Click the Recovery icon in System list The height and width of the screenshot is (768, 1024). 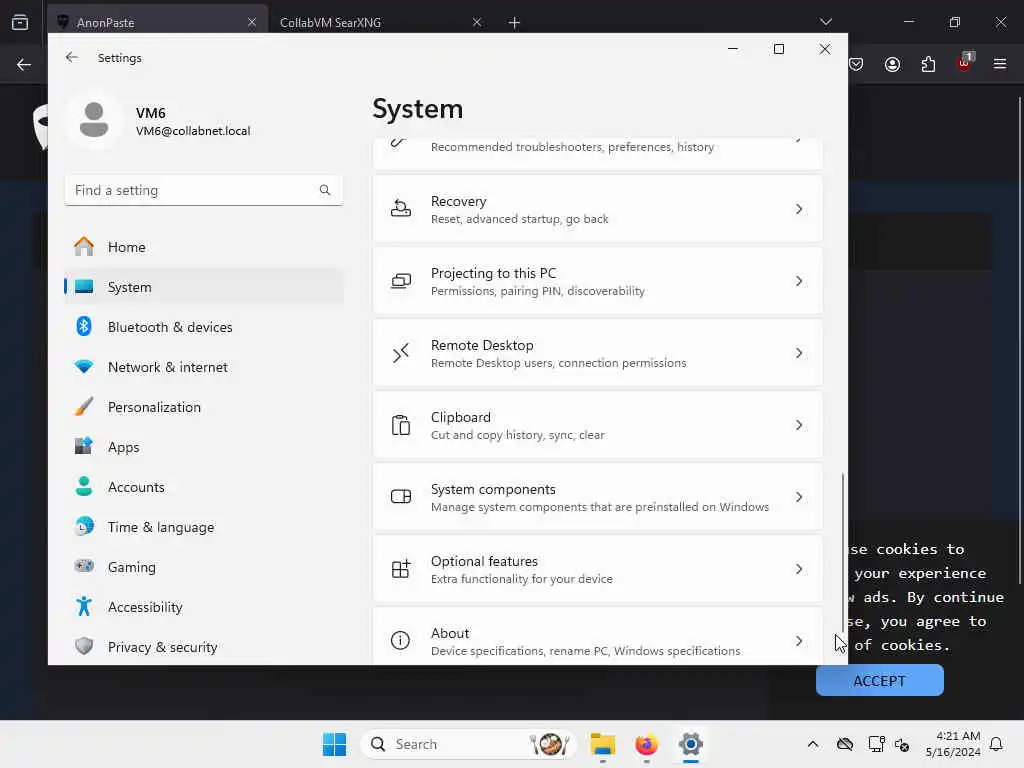click(400, 209)
